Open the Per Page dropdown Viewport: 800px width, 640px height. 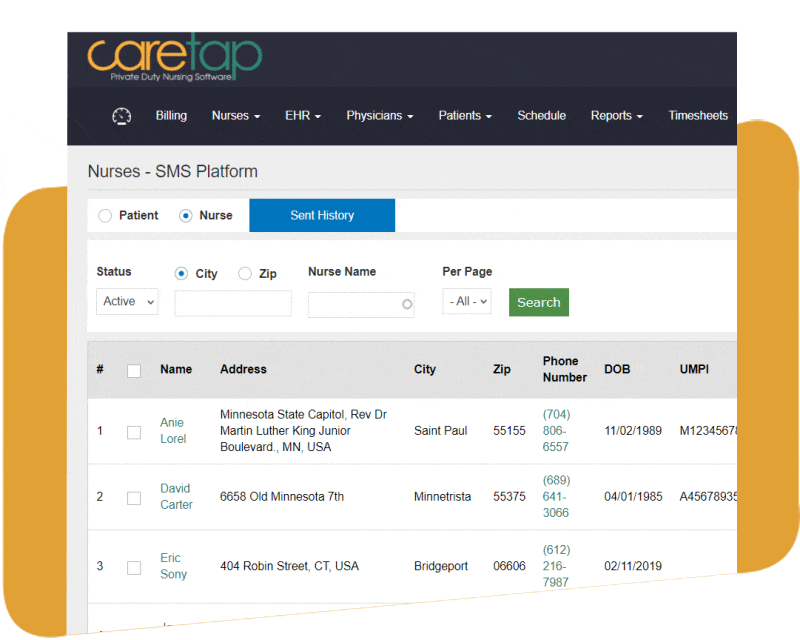(467, 301)
